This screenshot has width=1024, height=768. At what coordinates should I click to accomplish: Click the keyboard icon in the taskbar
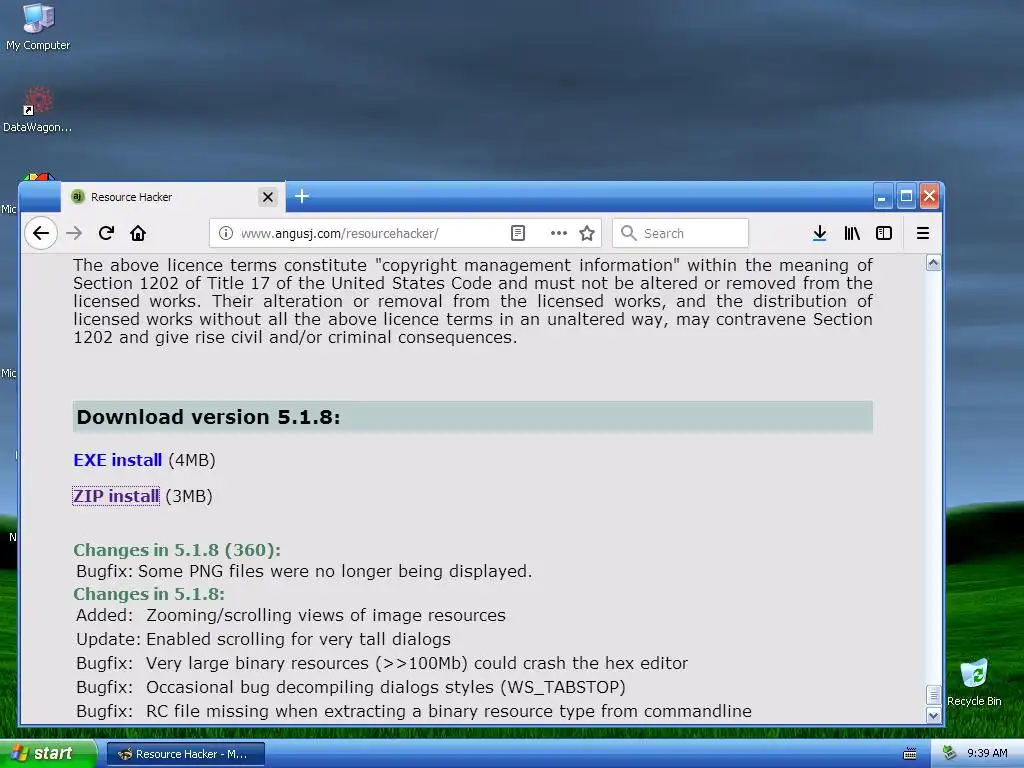(x=909, y=754)
